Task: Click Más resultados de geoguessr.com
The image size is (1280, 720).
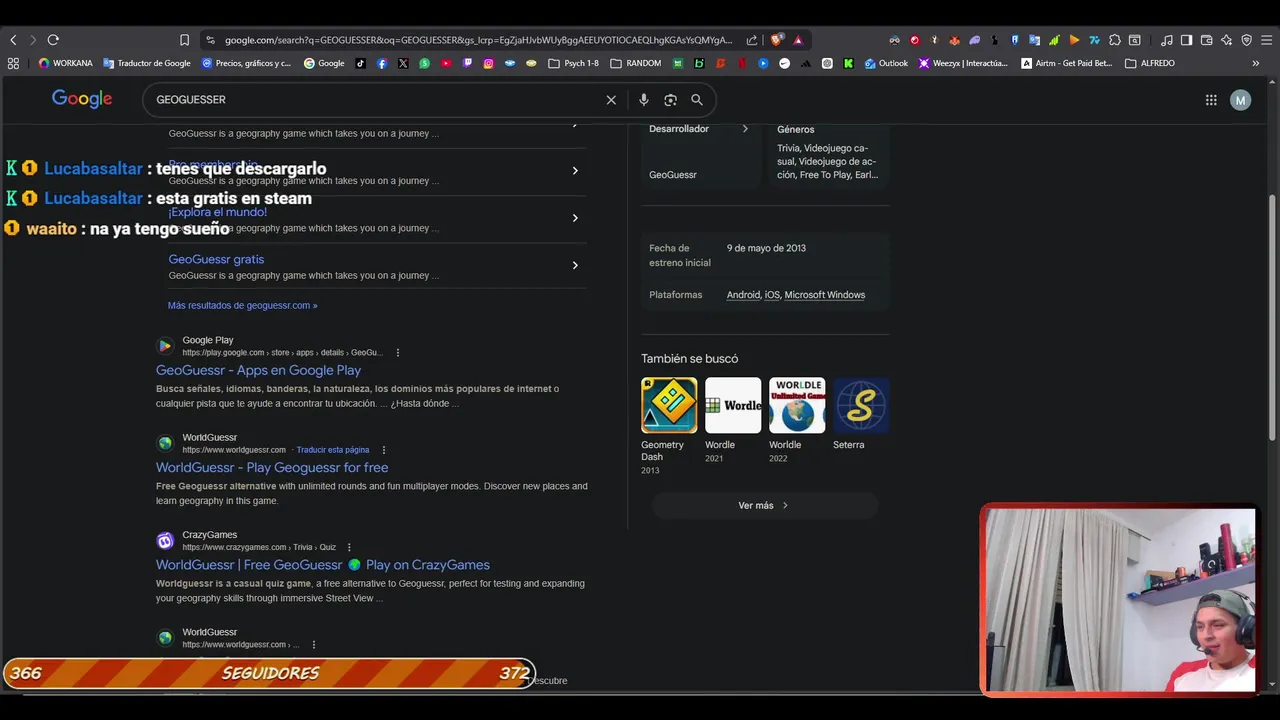Action: tap(242, 305)
